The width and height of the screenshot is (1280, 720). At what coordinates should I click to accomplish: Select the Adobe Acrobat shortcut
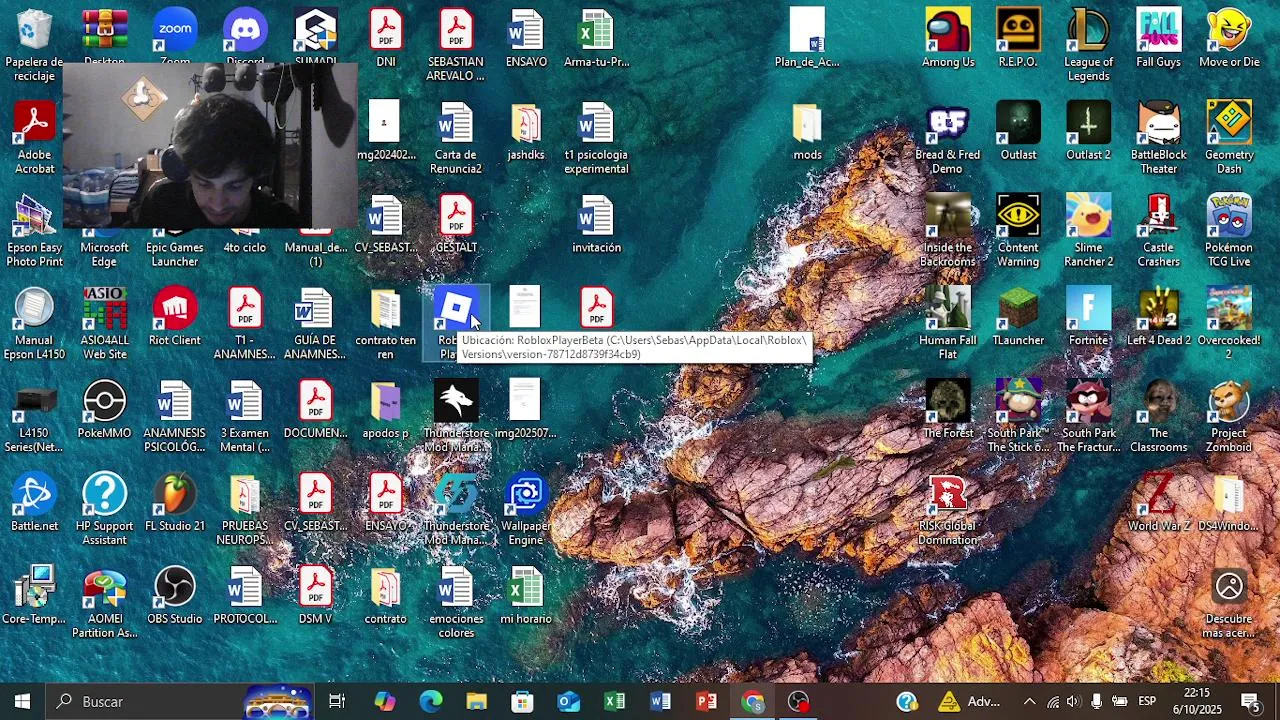tap(35, 138)
